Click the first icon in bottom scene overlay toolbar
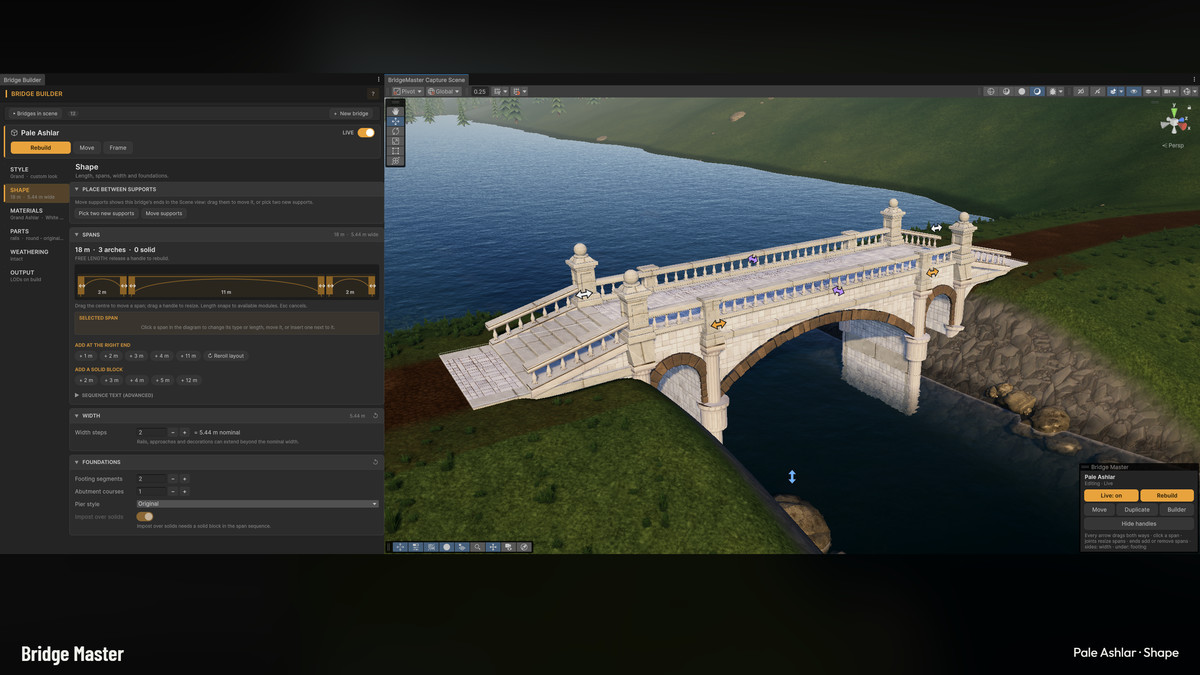 (x=401, y=547)
